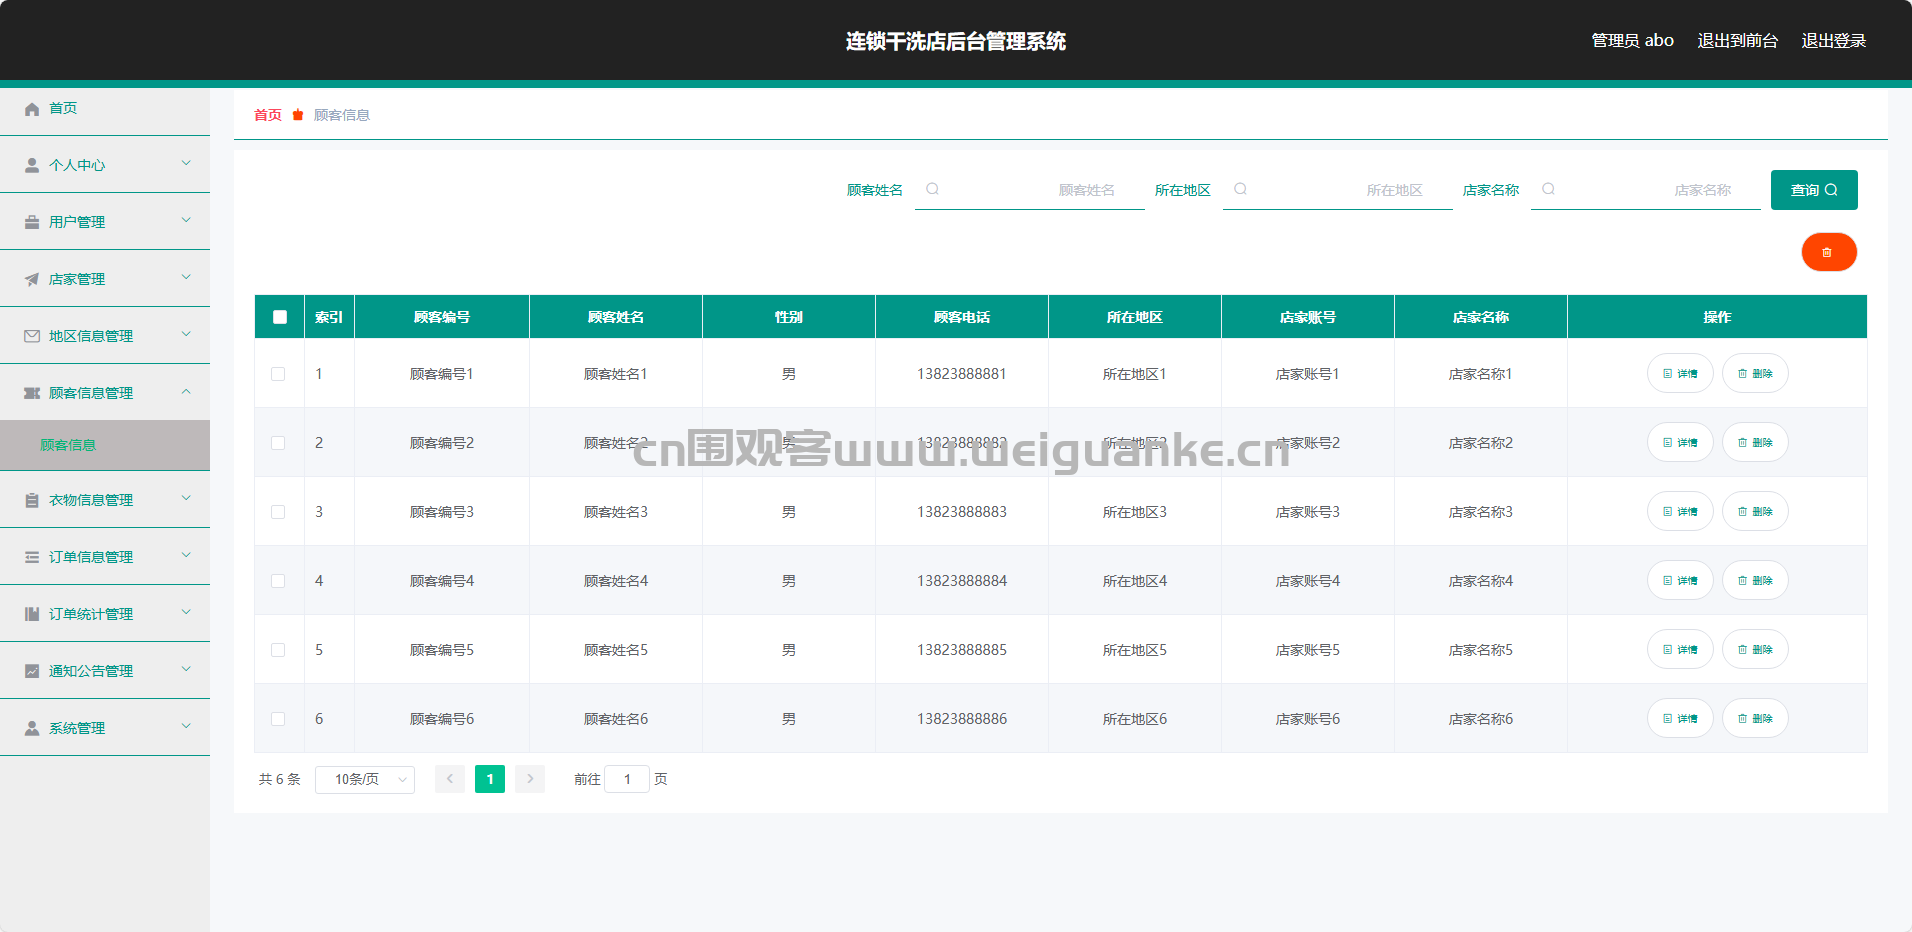This screenshot has width=1912, height=932.
Task: Open 详情 for 顾客编号3
Action: click(1680, 511)
